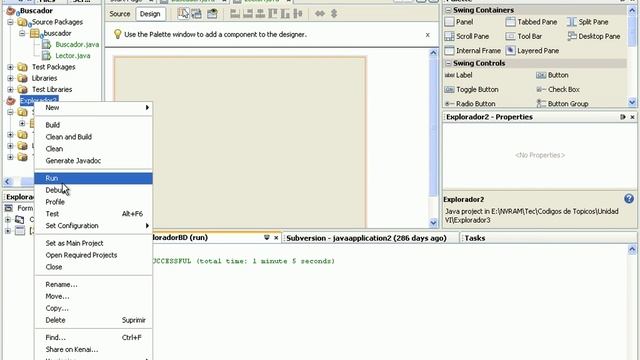The image size is (640, 360).
Task: Collapse Source Packages node under Buscador
Action: click(x=11, y=22)
